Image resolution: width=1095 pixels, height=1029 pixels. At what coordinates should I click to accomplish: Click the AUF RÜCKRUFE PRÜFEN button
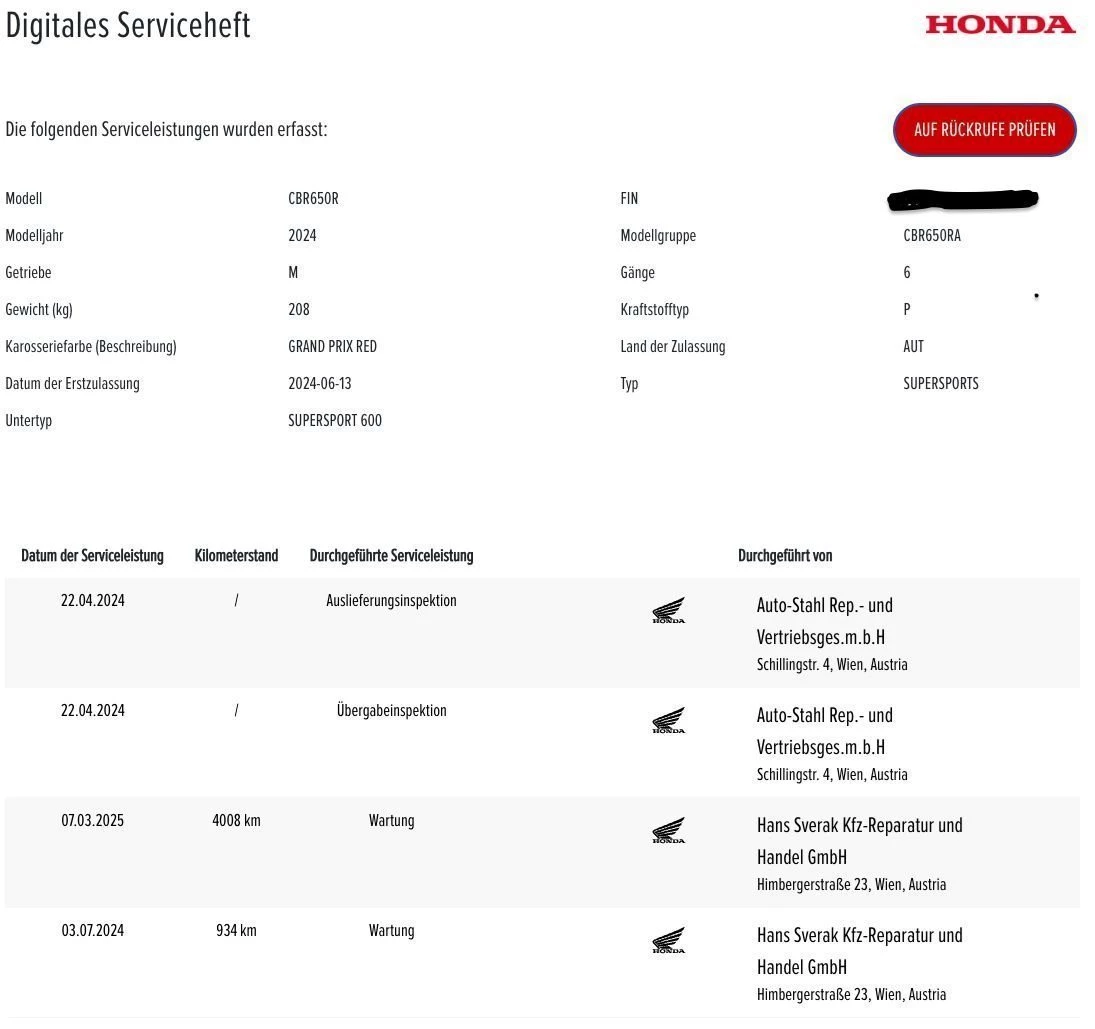[x=984, y=130]
